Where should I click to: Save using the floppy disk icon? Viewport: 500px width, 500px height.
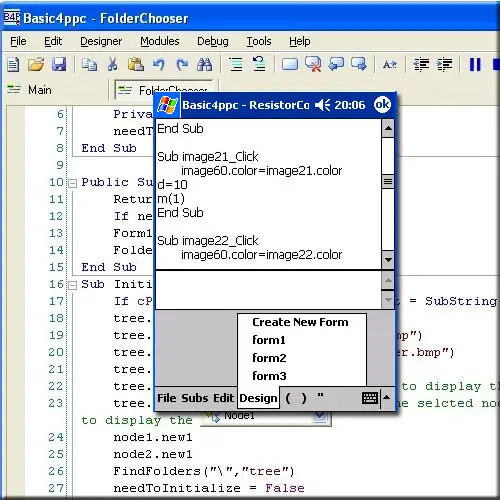coord(59,64)
